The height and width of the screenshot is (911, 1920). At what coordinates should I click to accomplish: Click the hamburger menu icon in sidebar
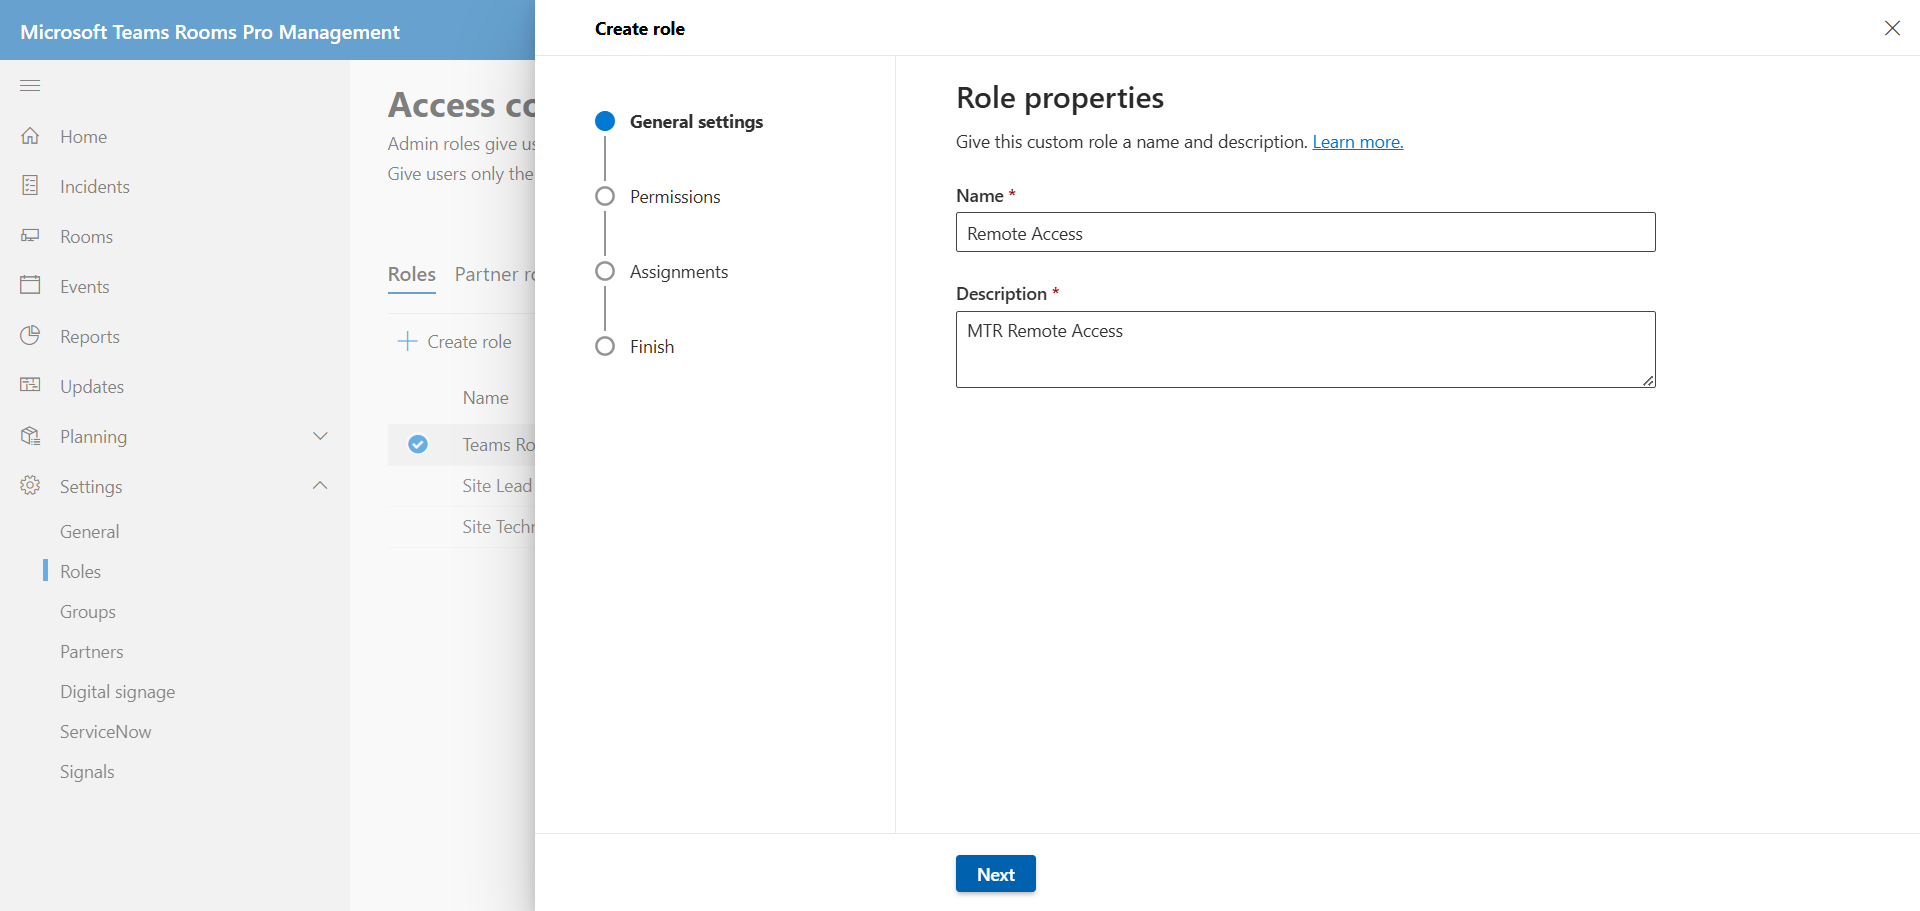click(x=30, y=85)
